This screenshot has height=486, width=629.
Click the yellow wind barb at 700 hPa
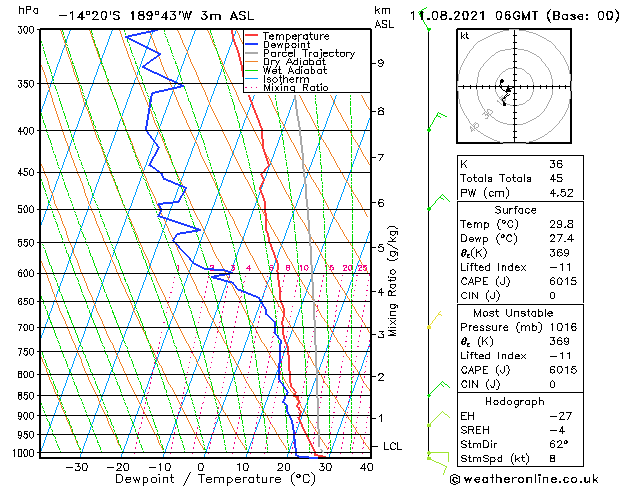pos(435,320)
